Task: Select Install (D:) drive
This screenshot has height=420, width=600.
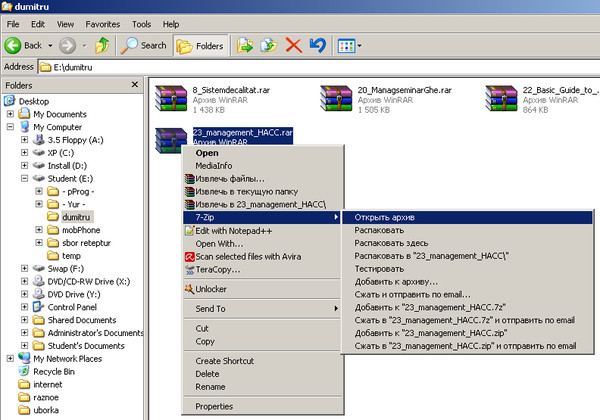Action: click(67, 166)
